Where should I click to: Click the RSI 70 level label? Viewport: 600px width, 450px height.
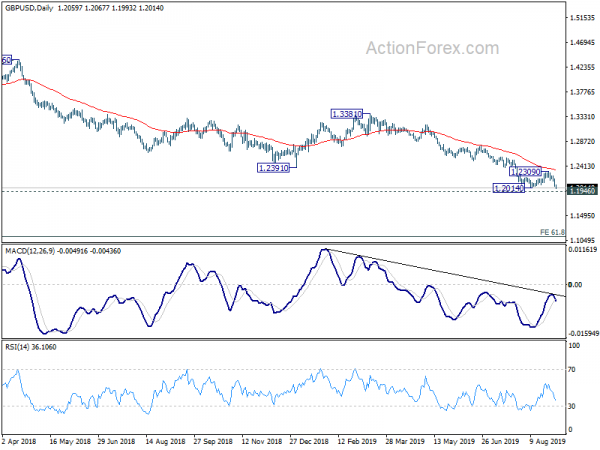572,370
